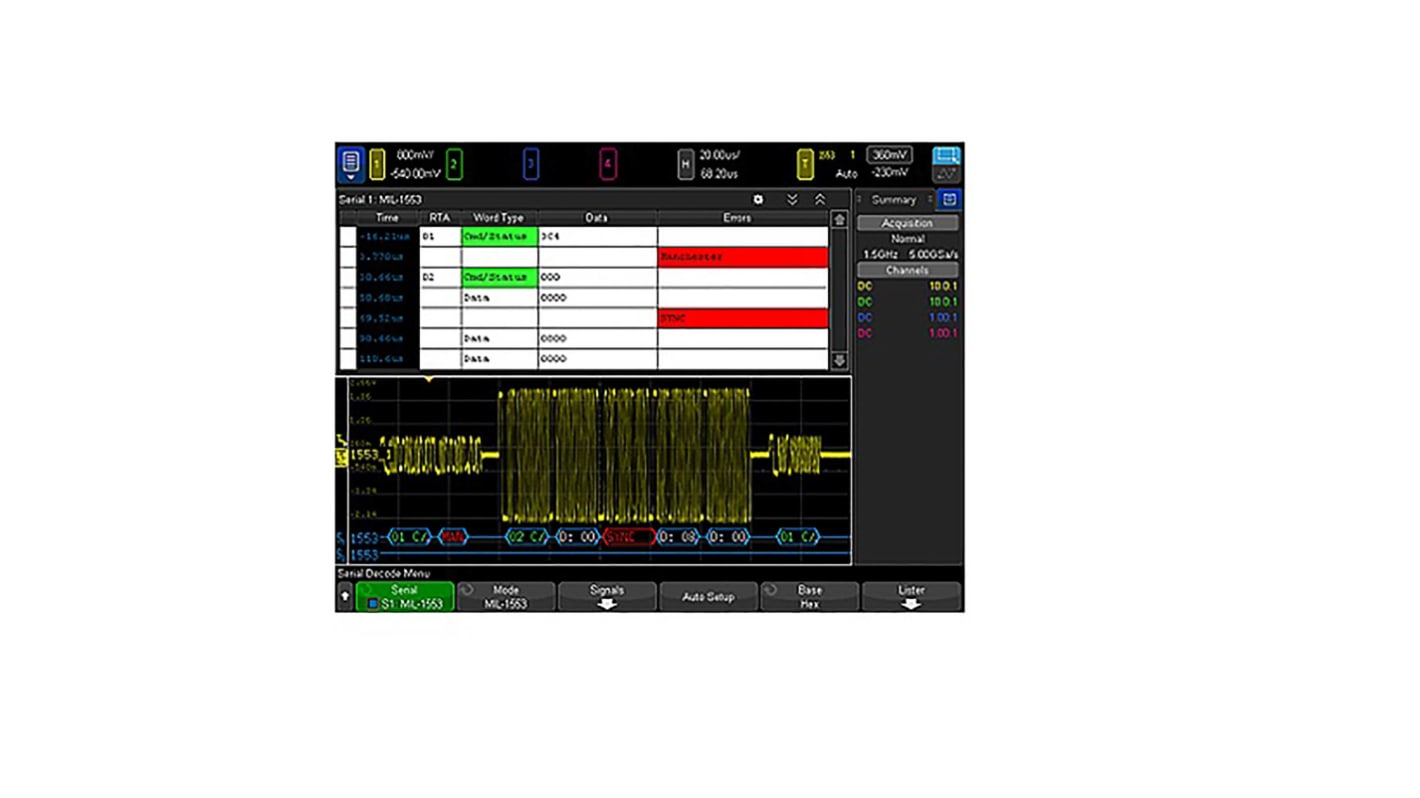
Task: Click the 02 C/ decode packet
Action: coord(527,537)
